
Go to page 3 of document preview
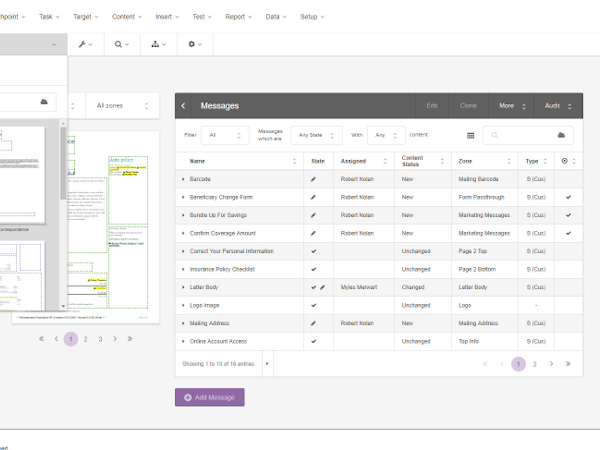100,339
